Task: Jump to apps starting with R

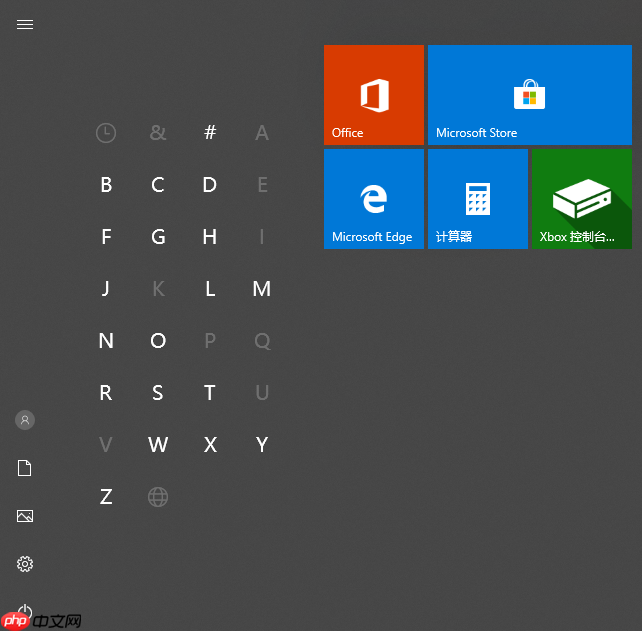Action: click(x=106, y=393)
